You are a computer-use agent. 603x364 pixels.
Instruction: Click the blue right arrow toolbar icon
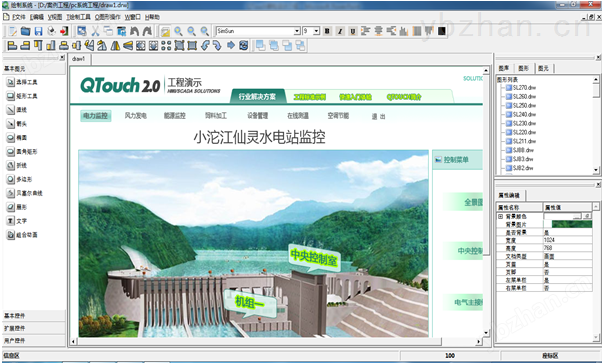(x=231, y=45)
